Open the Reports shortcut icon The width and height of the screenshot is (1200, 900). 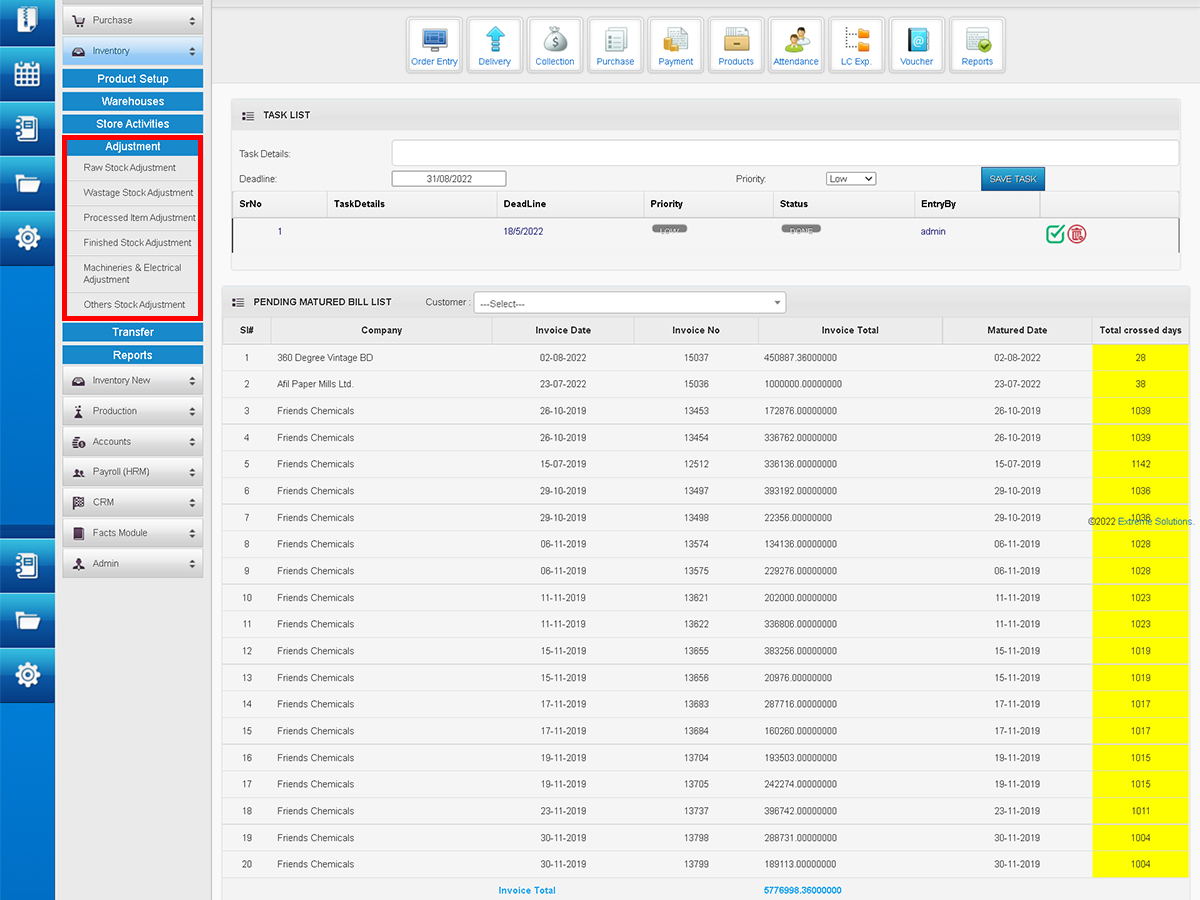click(977, 46)
